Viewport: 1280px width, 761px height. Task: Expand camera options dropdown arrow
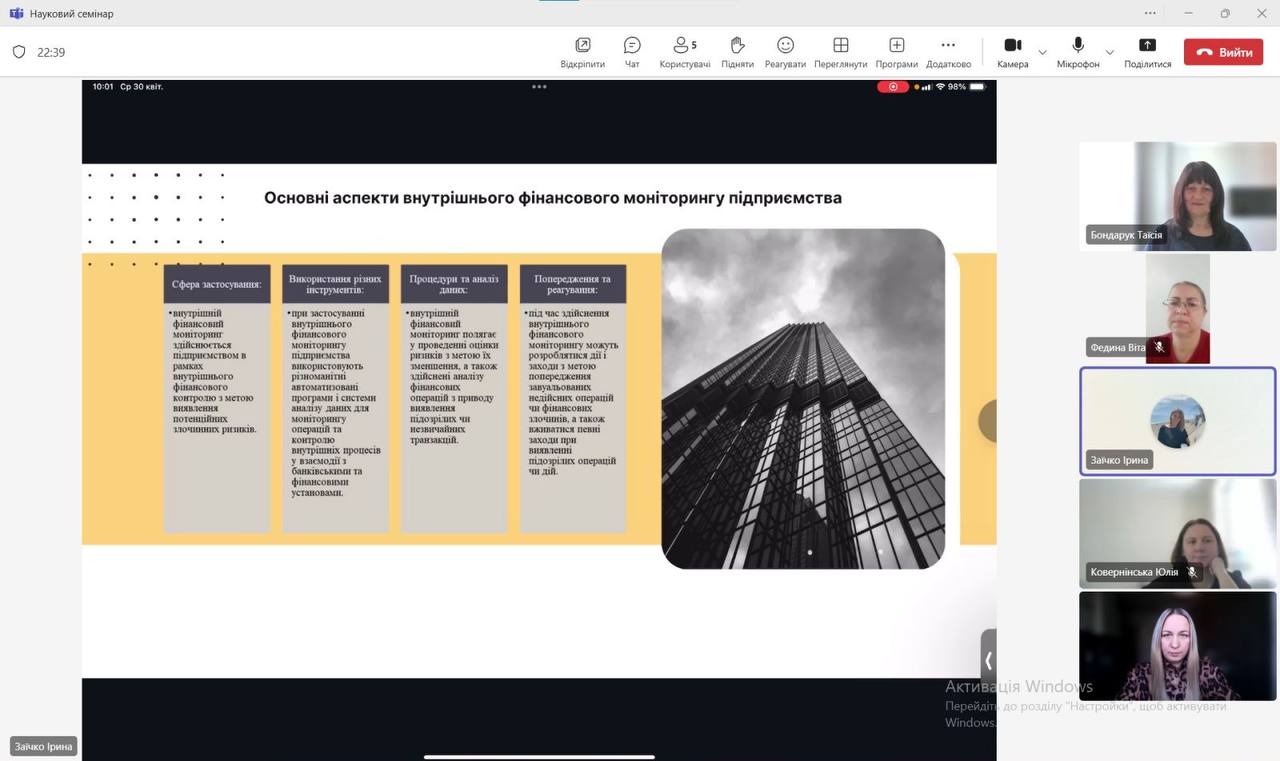pyautogui.click(x=1042, y=52)
